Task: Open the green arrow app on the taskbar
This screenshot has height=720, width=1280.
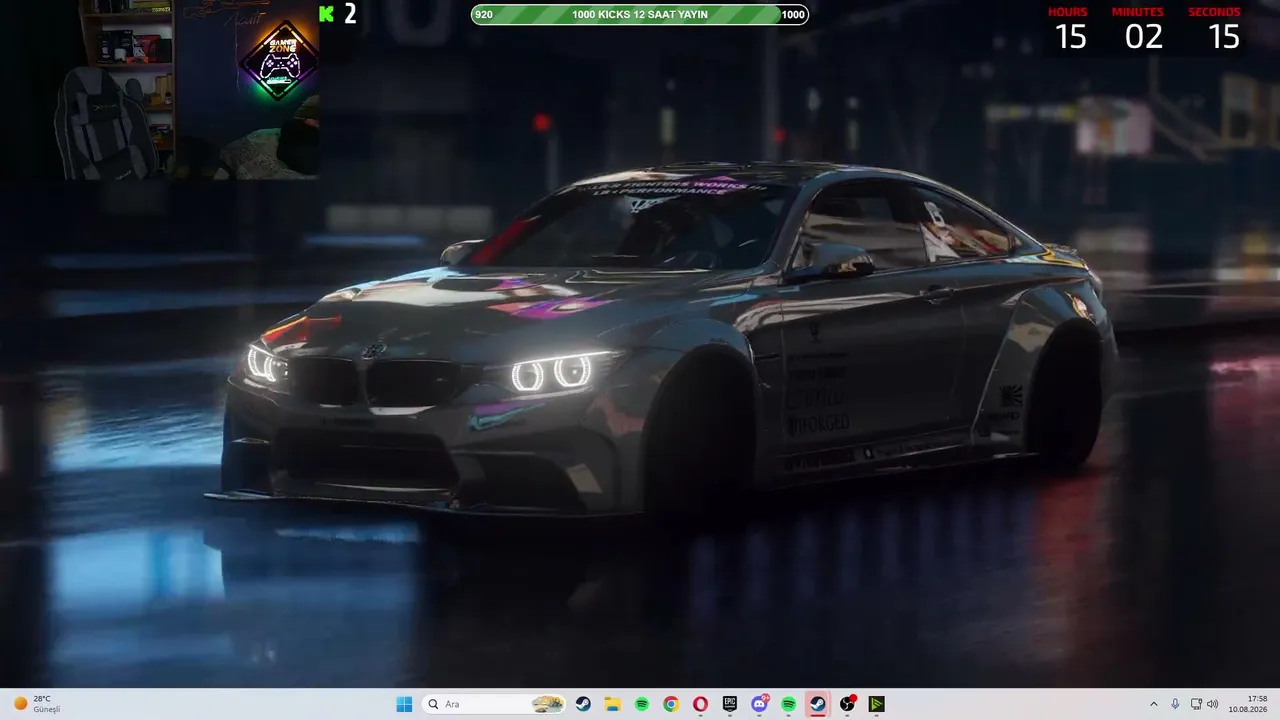Action: pos(876,704)
